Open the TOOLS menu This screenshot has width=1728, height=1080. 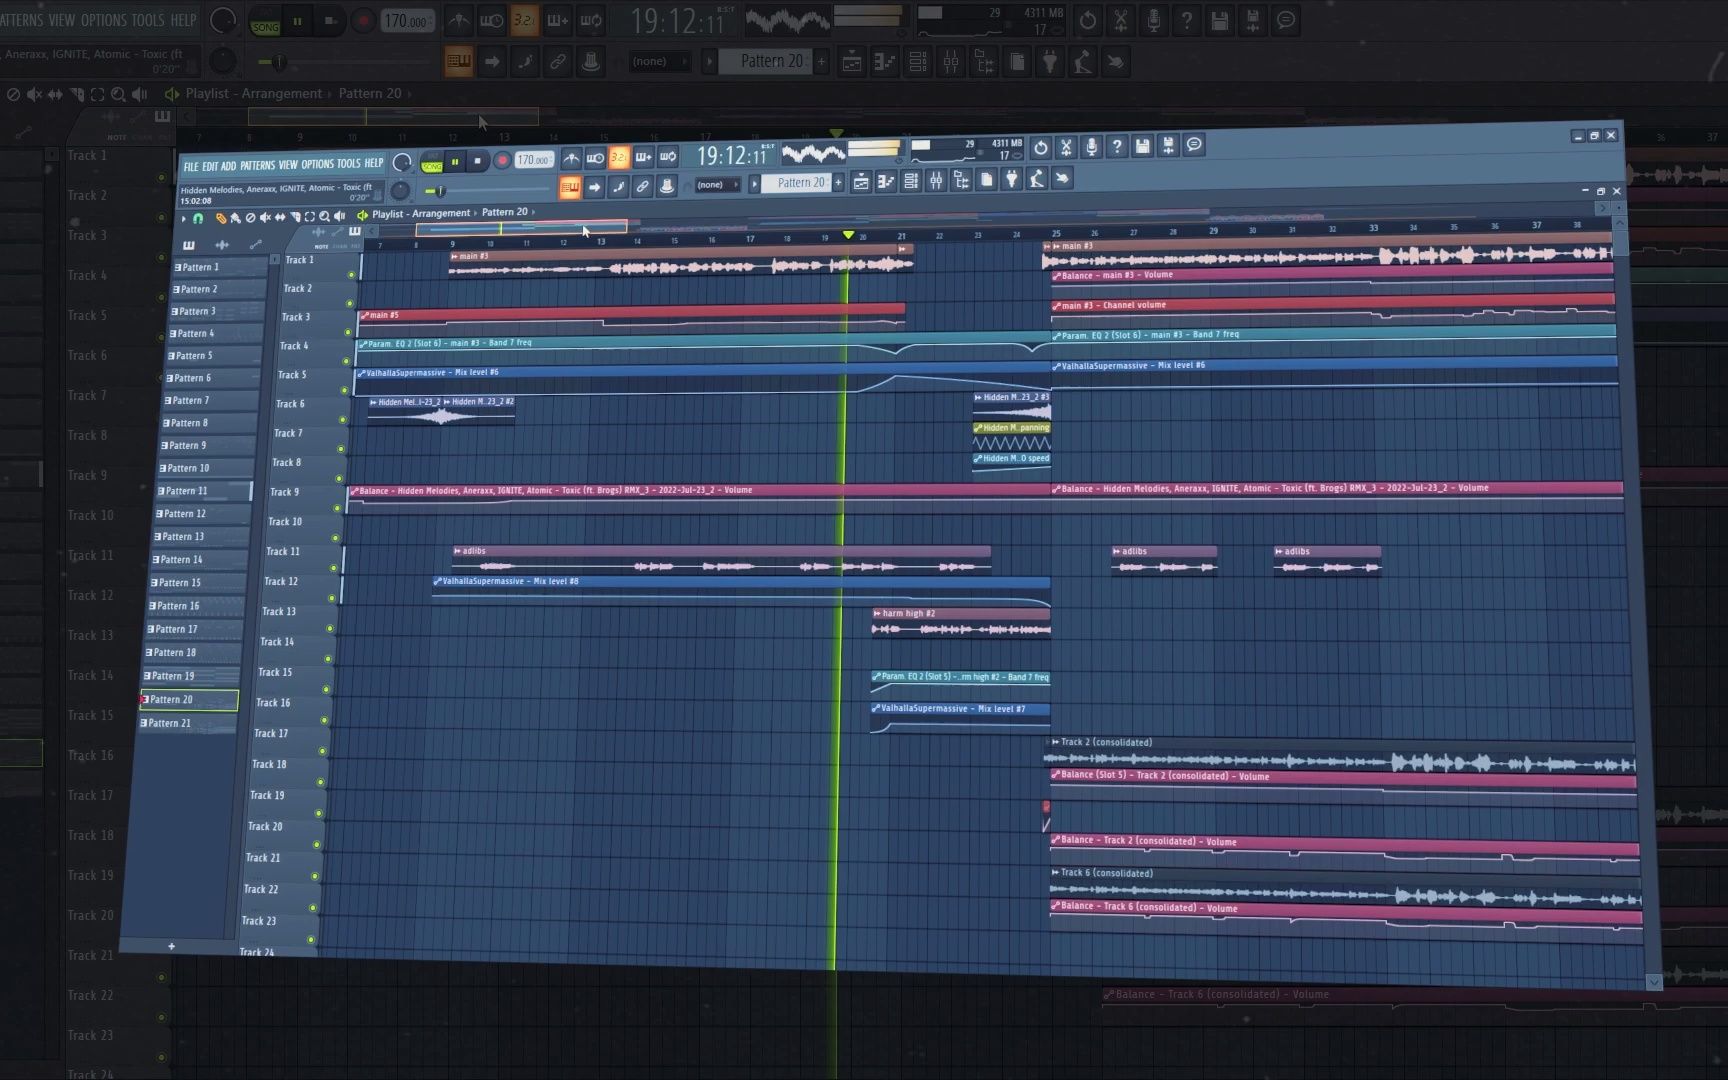[x=348, y=164]
